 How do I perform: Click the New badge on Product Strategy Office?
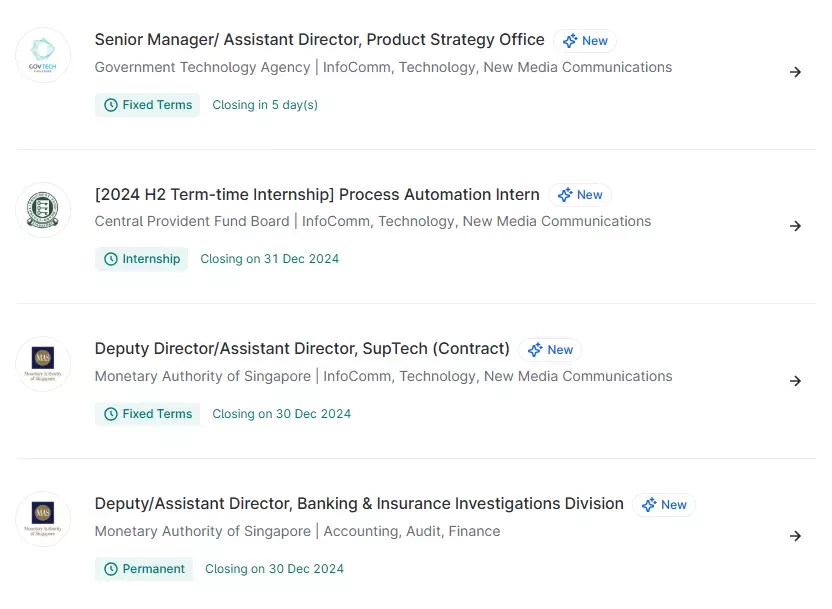click(585, 41)
